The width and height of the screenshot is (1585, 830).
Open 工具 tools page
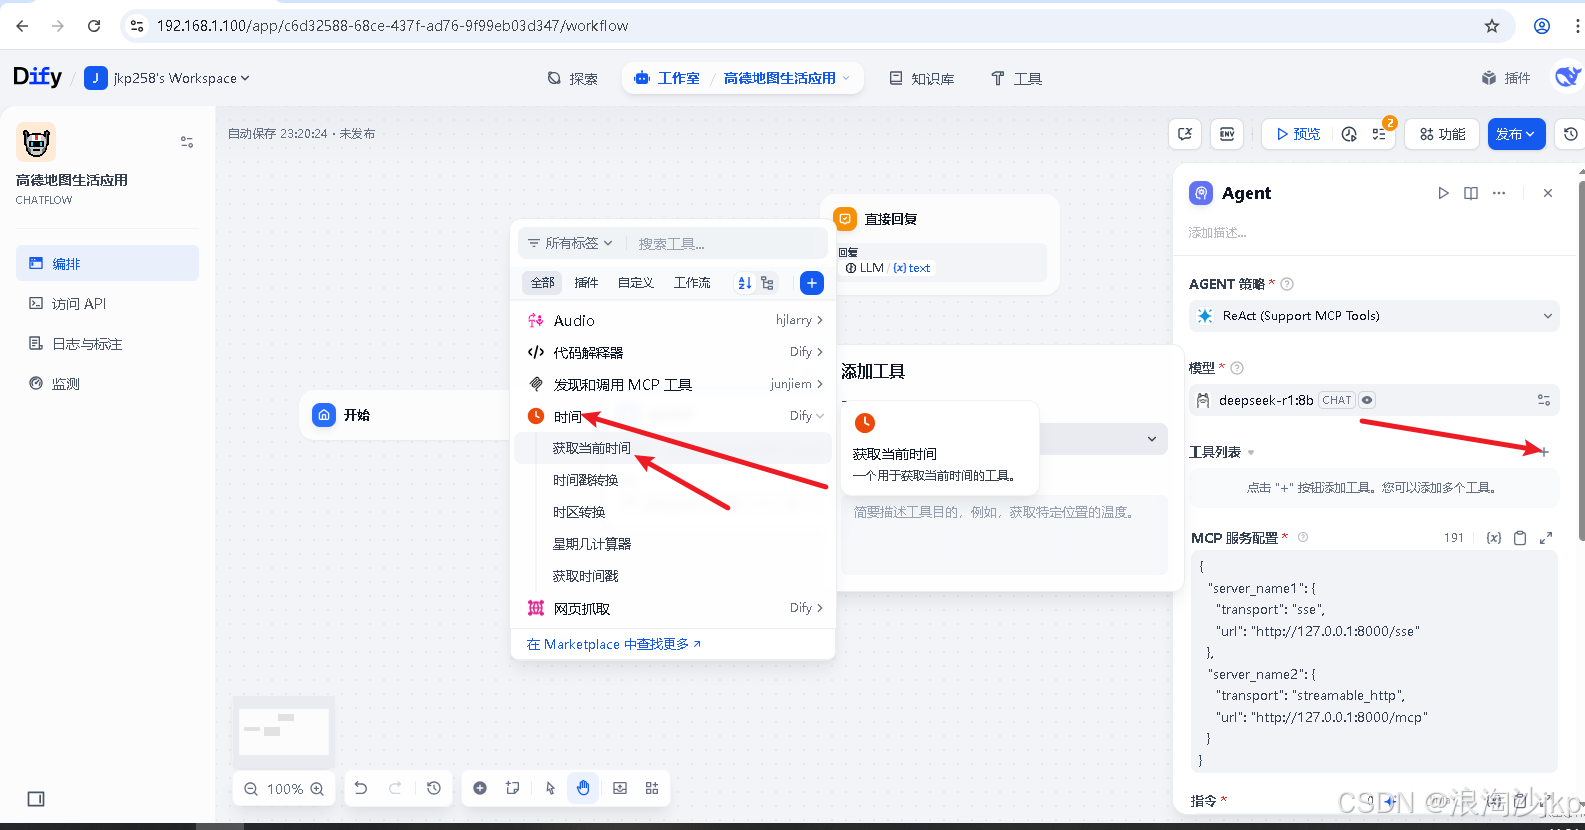[1016, 78]
